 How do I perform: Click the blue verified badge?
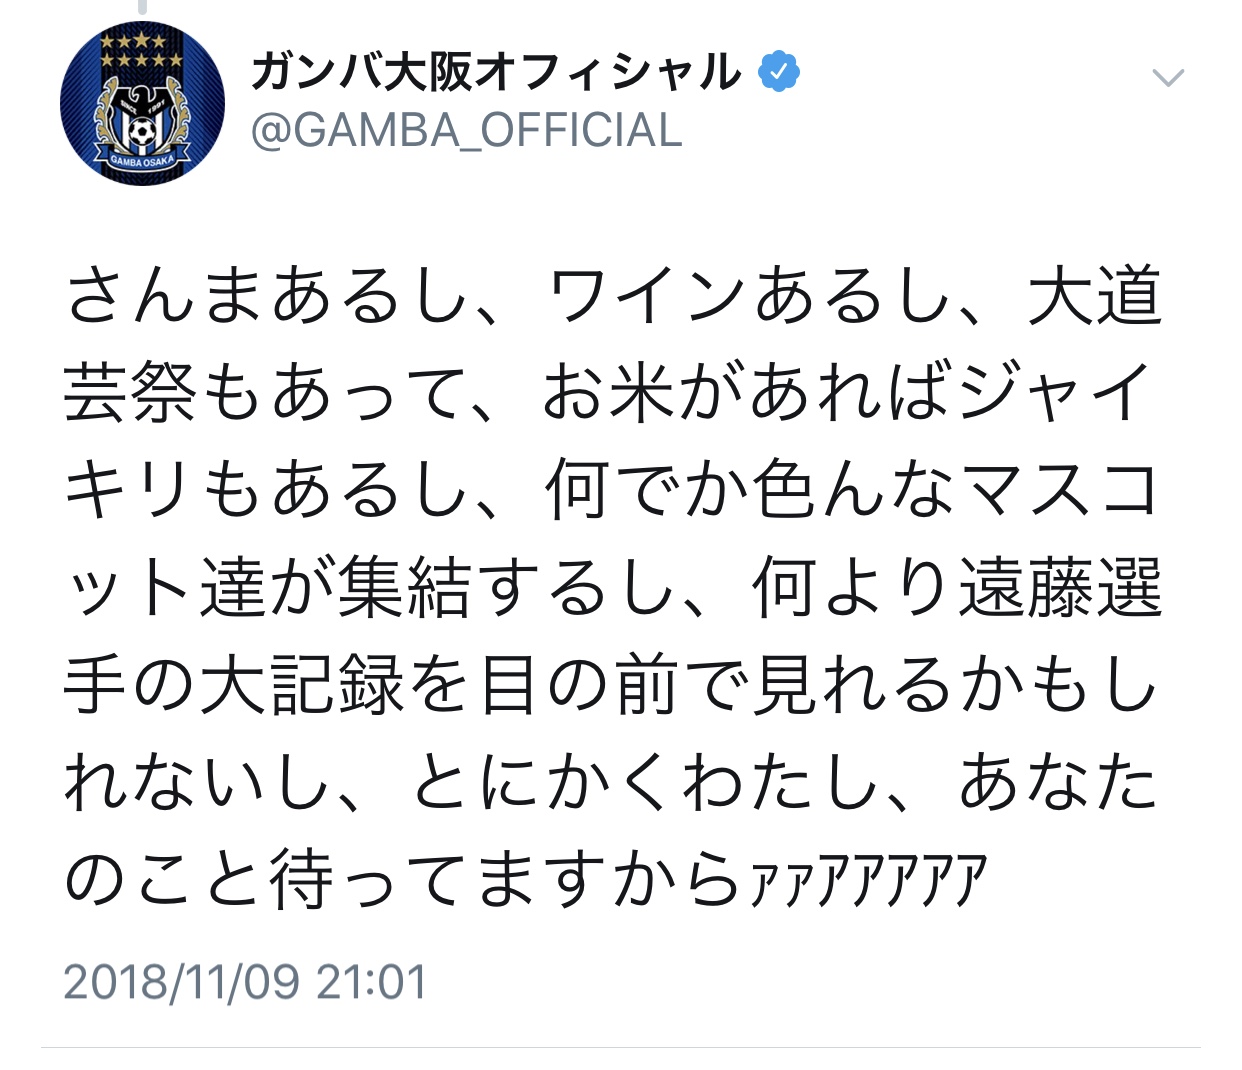[778, 72]
